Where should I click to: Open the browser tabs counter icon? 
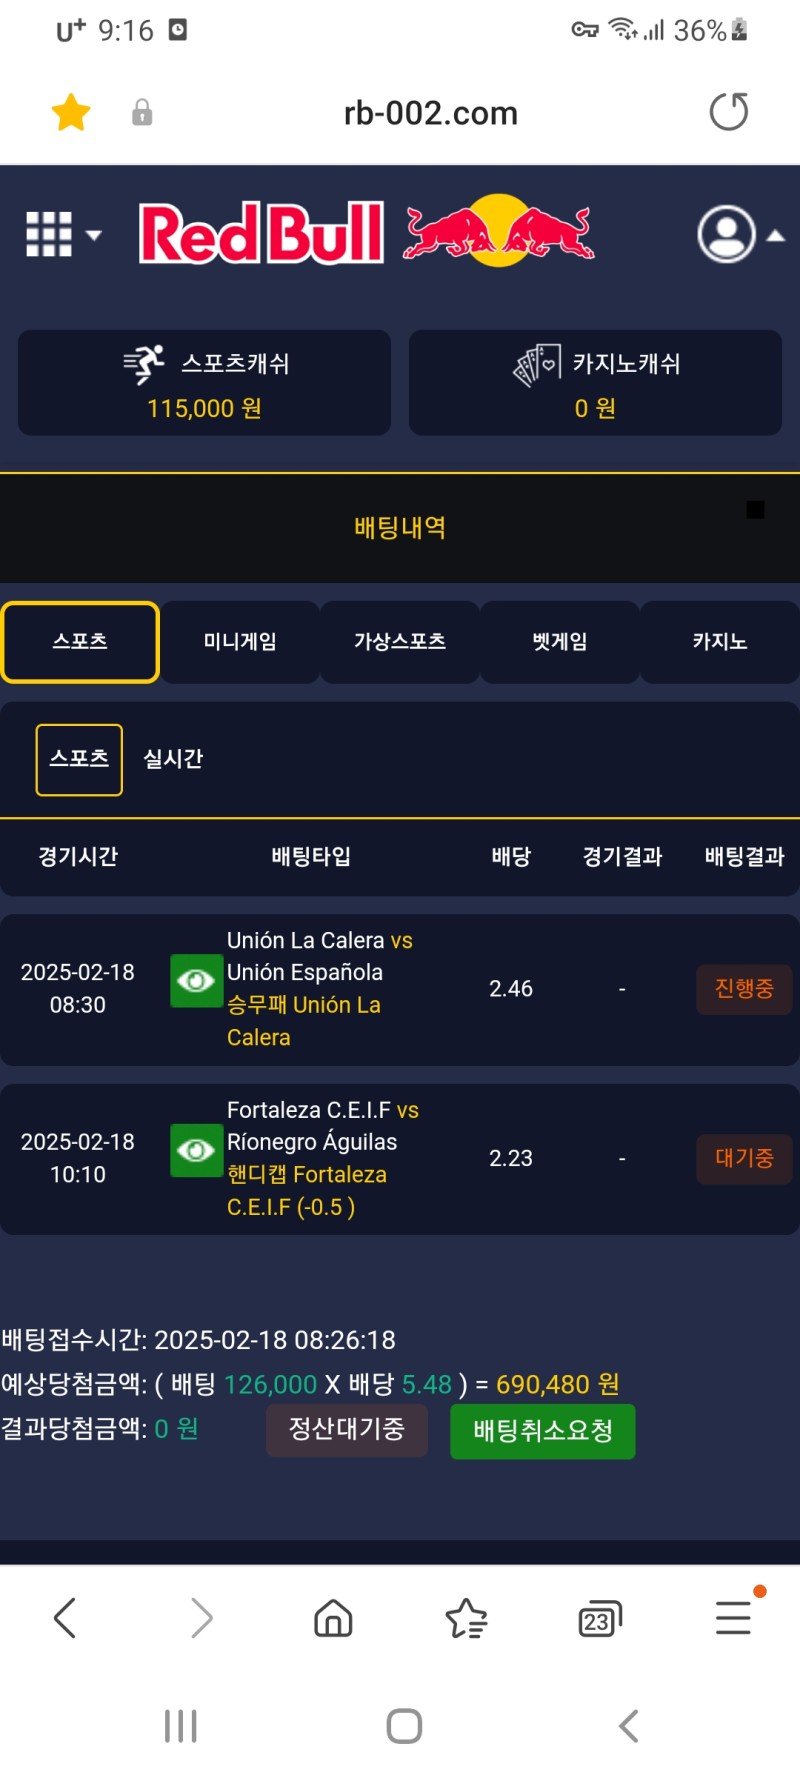(600, 1618)
